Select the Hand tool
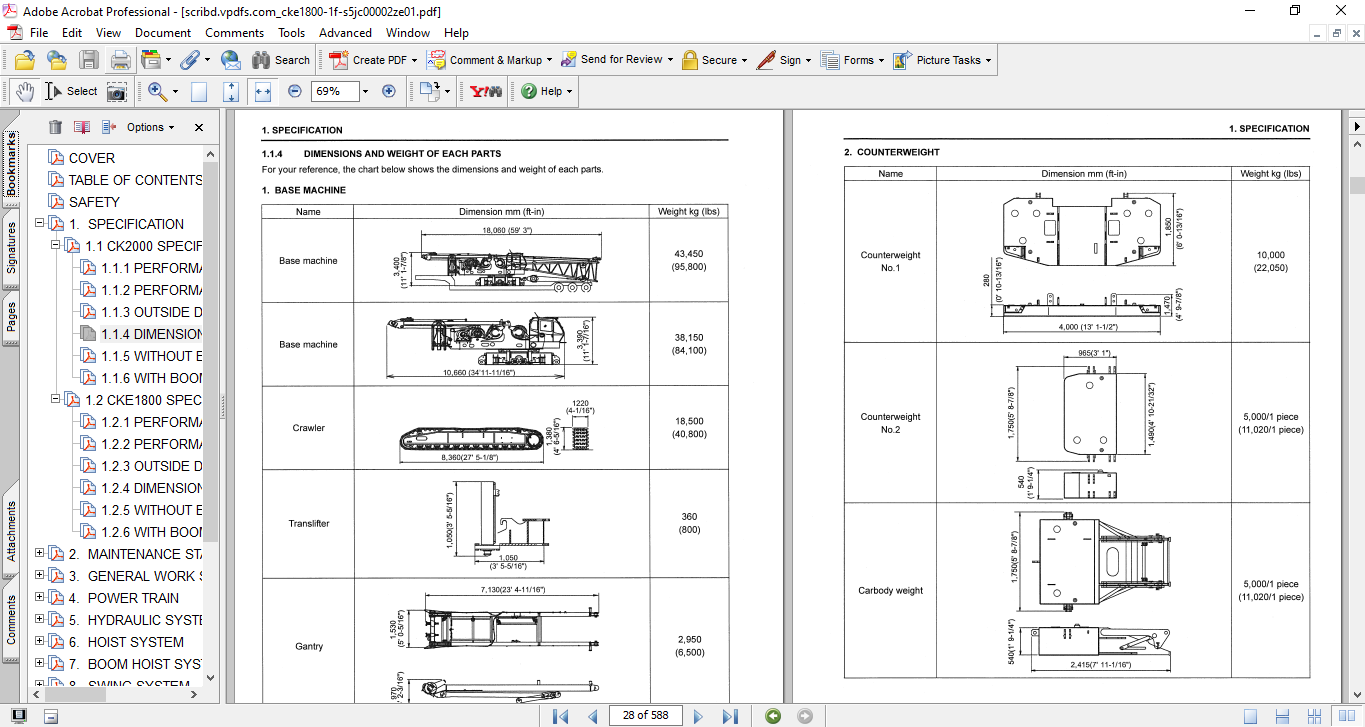 (24, 91)
